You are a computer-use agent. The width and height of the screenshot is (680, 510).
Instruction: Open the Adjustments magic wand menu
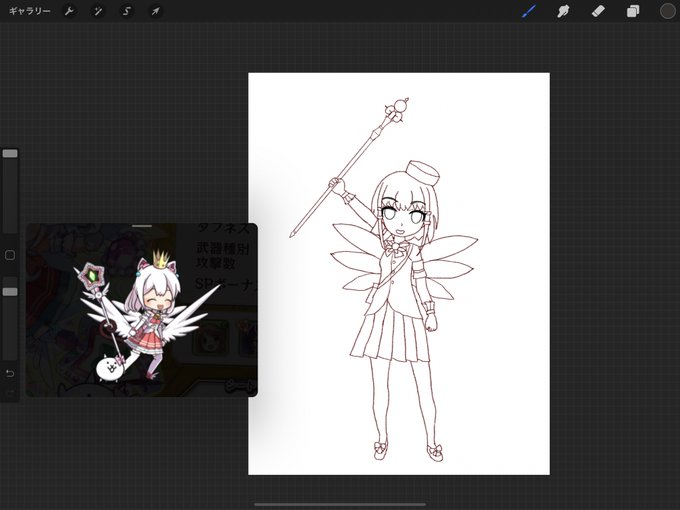tap(98, 11)
